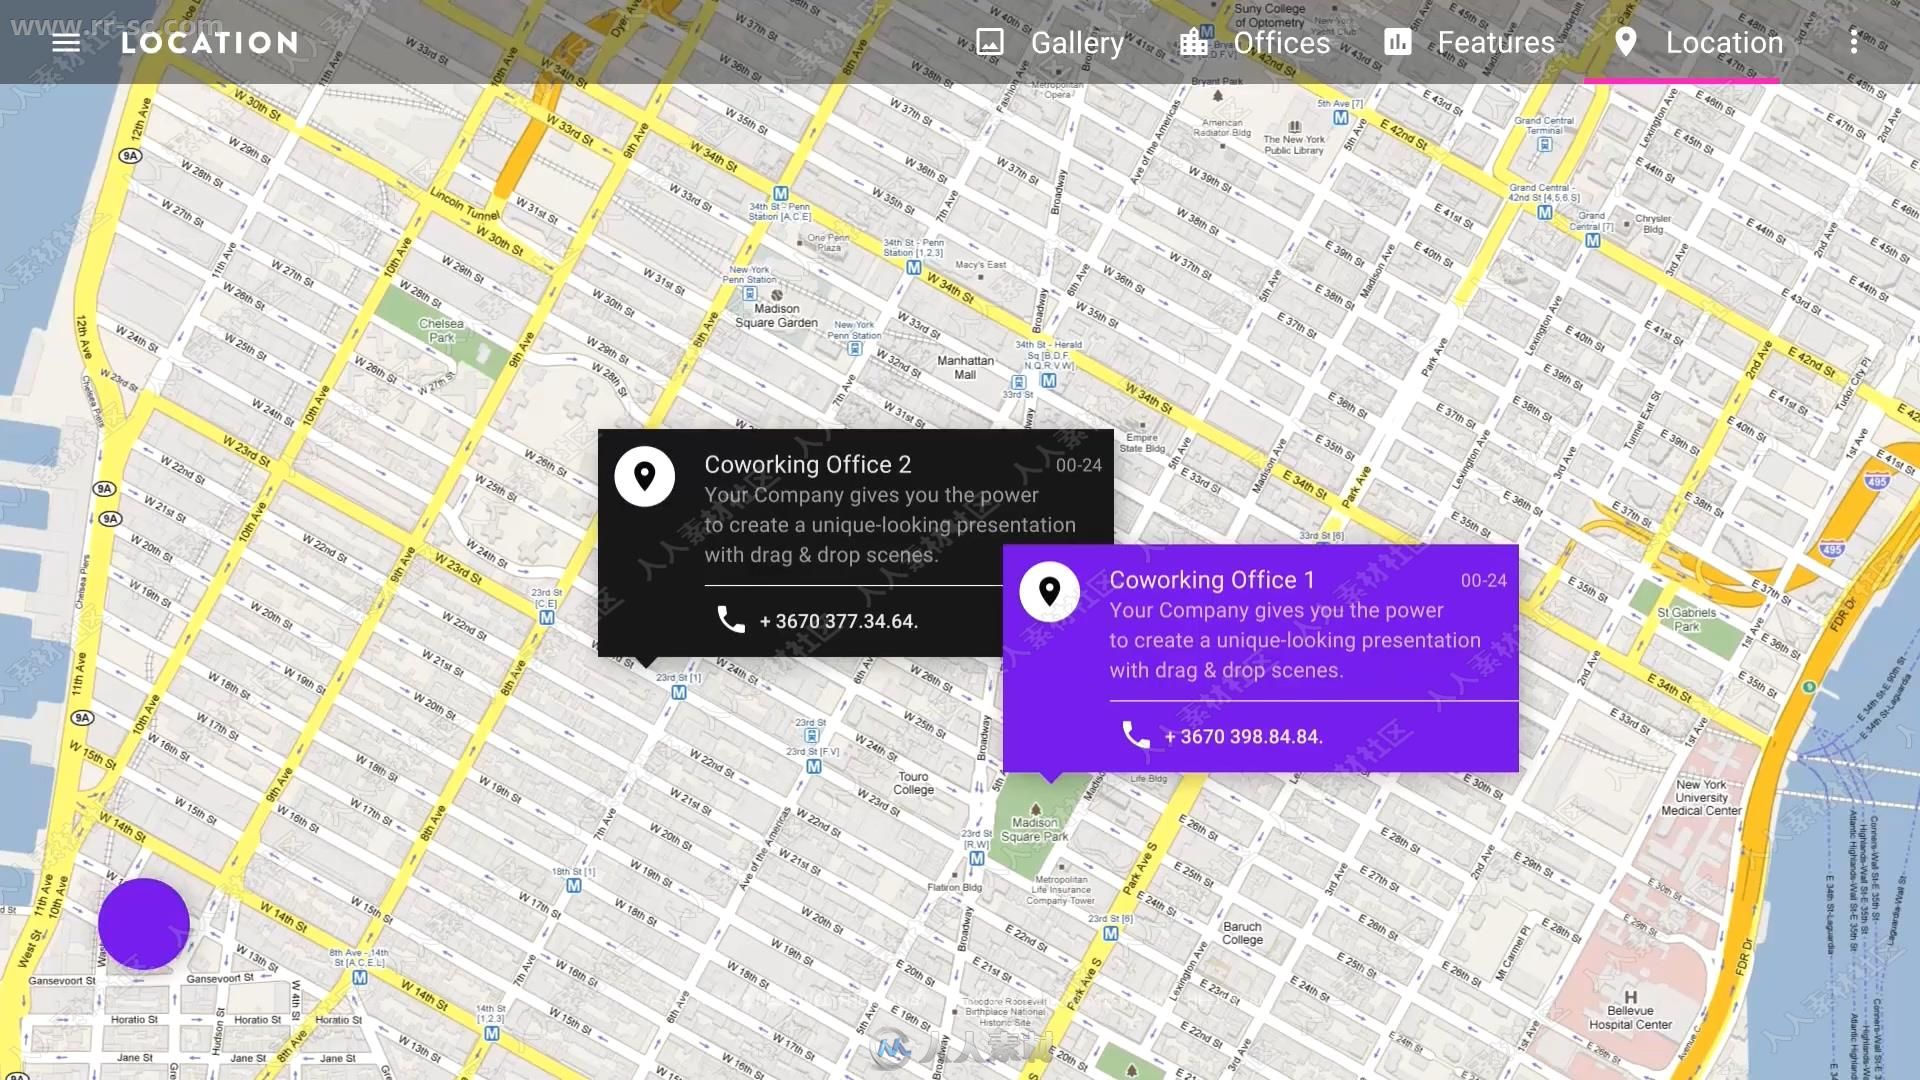Click the 00-24 hours on Office 1 card

click(1484, 580)
